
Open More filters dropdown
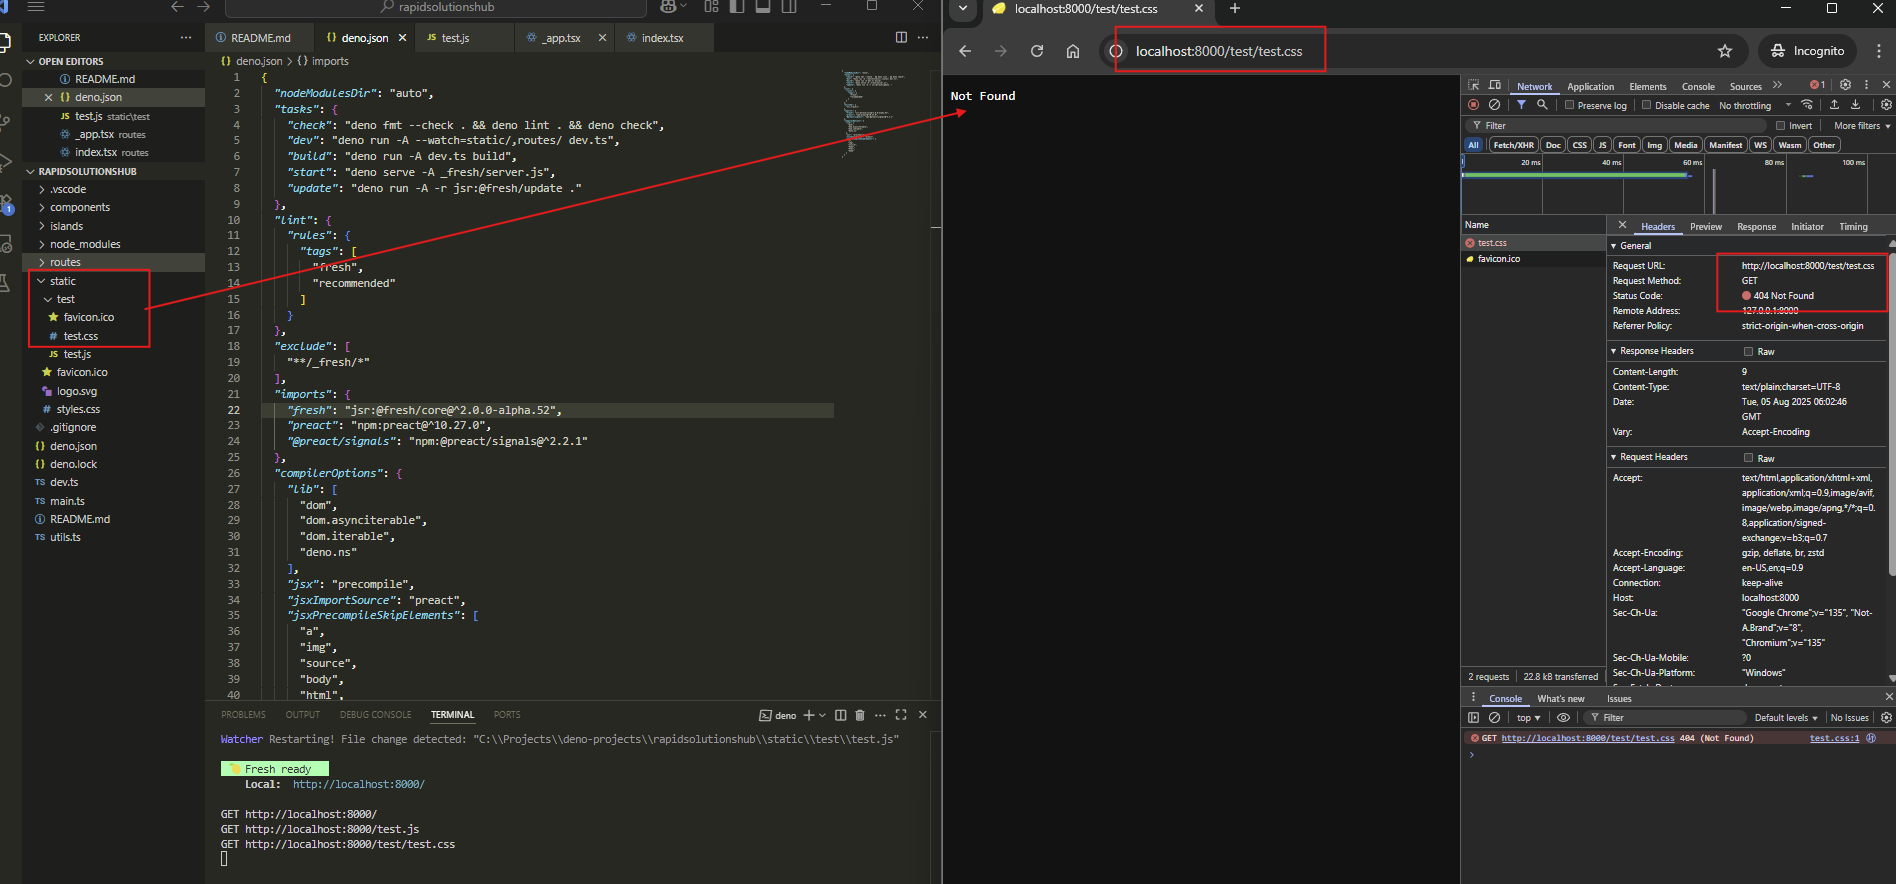click(x=1862, y=126)
